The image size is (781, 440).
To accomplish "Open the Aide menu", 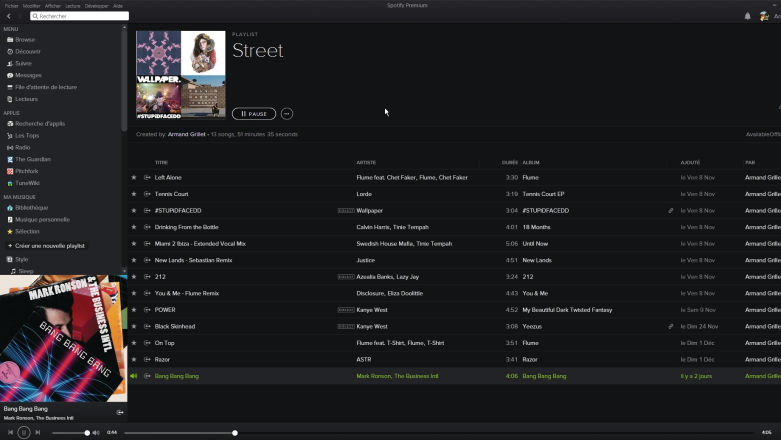I will 118,5.
